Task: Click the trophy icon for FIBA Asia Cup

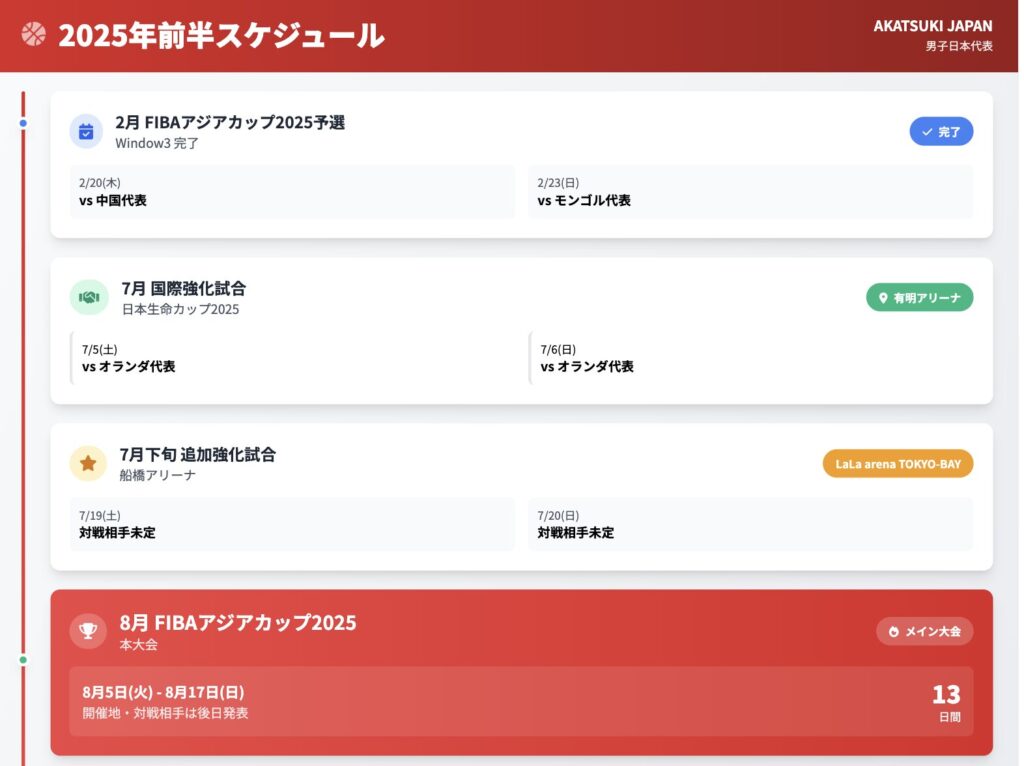Action: [x=88, y=631]
